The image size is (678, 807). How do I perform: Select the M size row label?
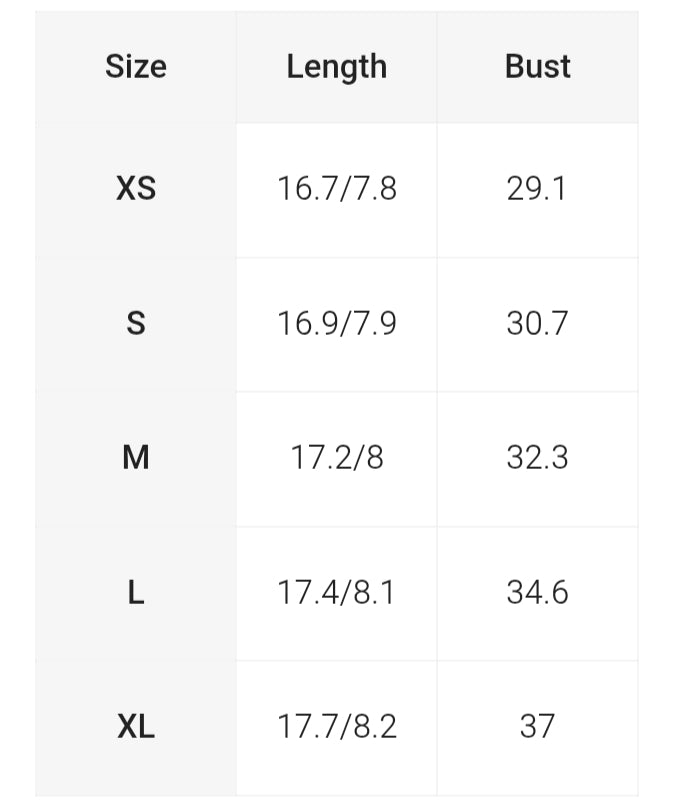(136, 458)
